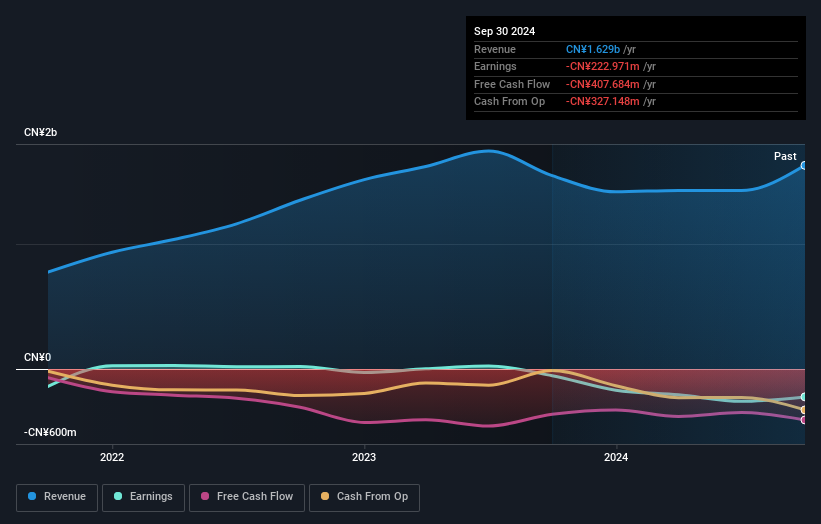Click the Sep 30 2024 tooltip date
Image resolution: width=821 pixels, height=524 pixels.
[x=504, y=31]
